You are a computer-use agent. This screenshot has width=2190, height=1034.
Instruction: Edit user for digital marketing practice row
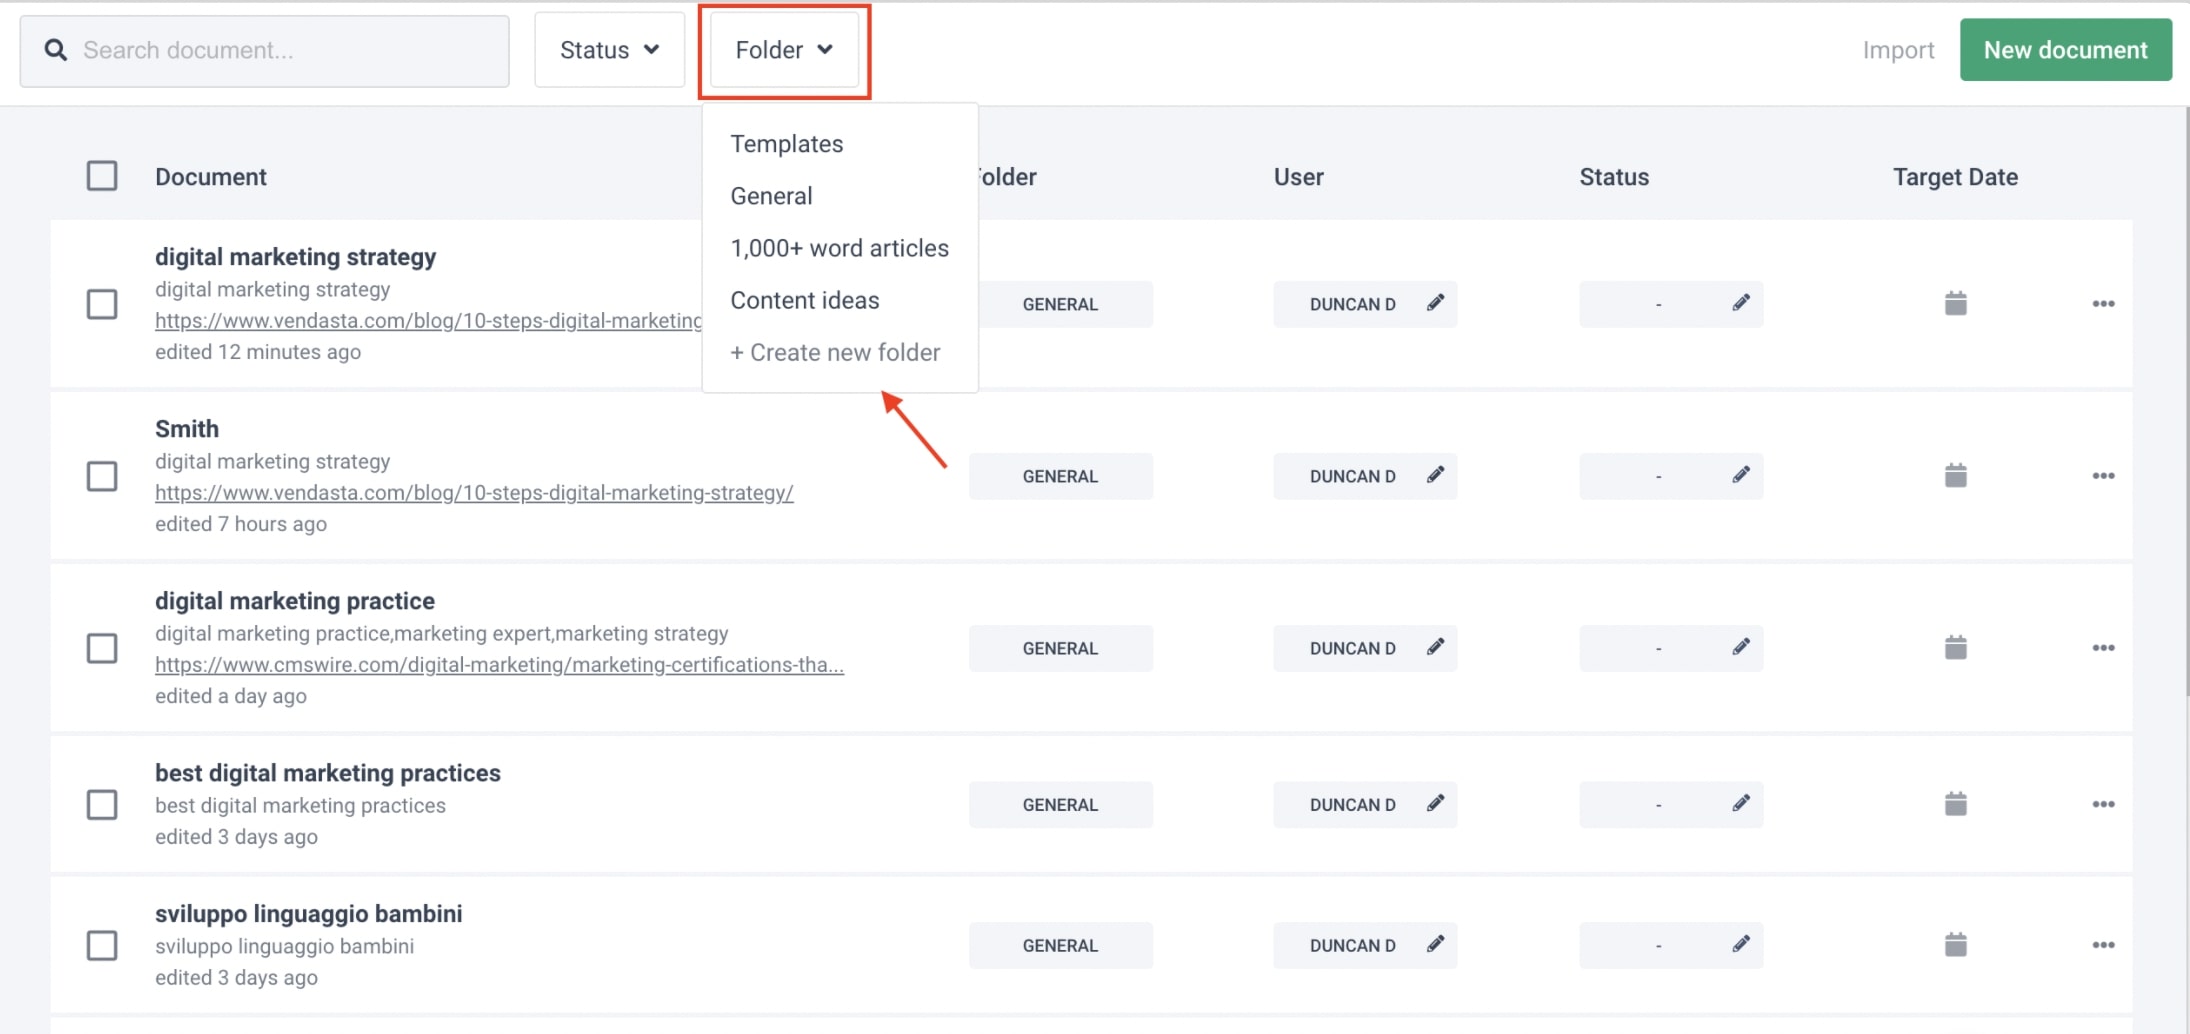pos(1435,647)
